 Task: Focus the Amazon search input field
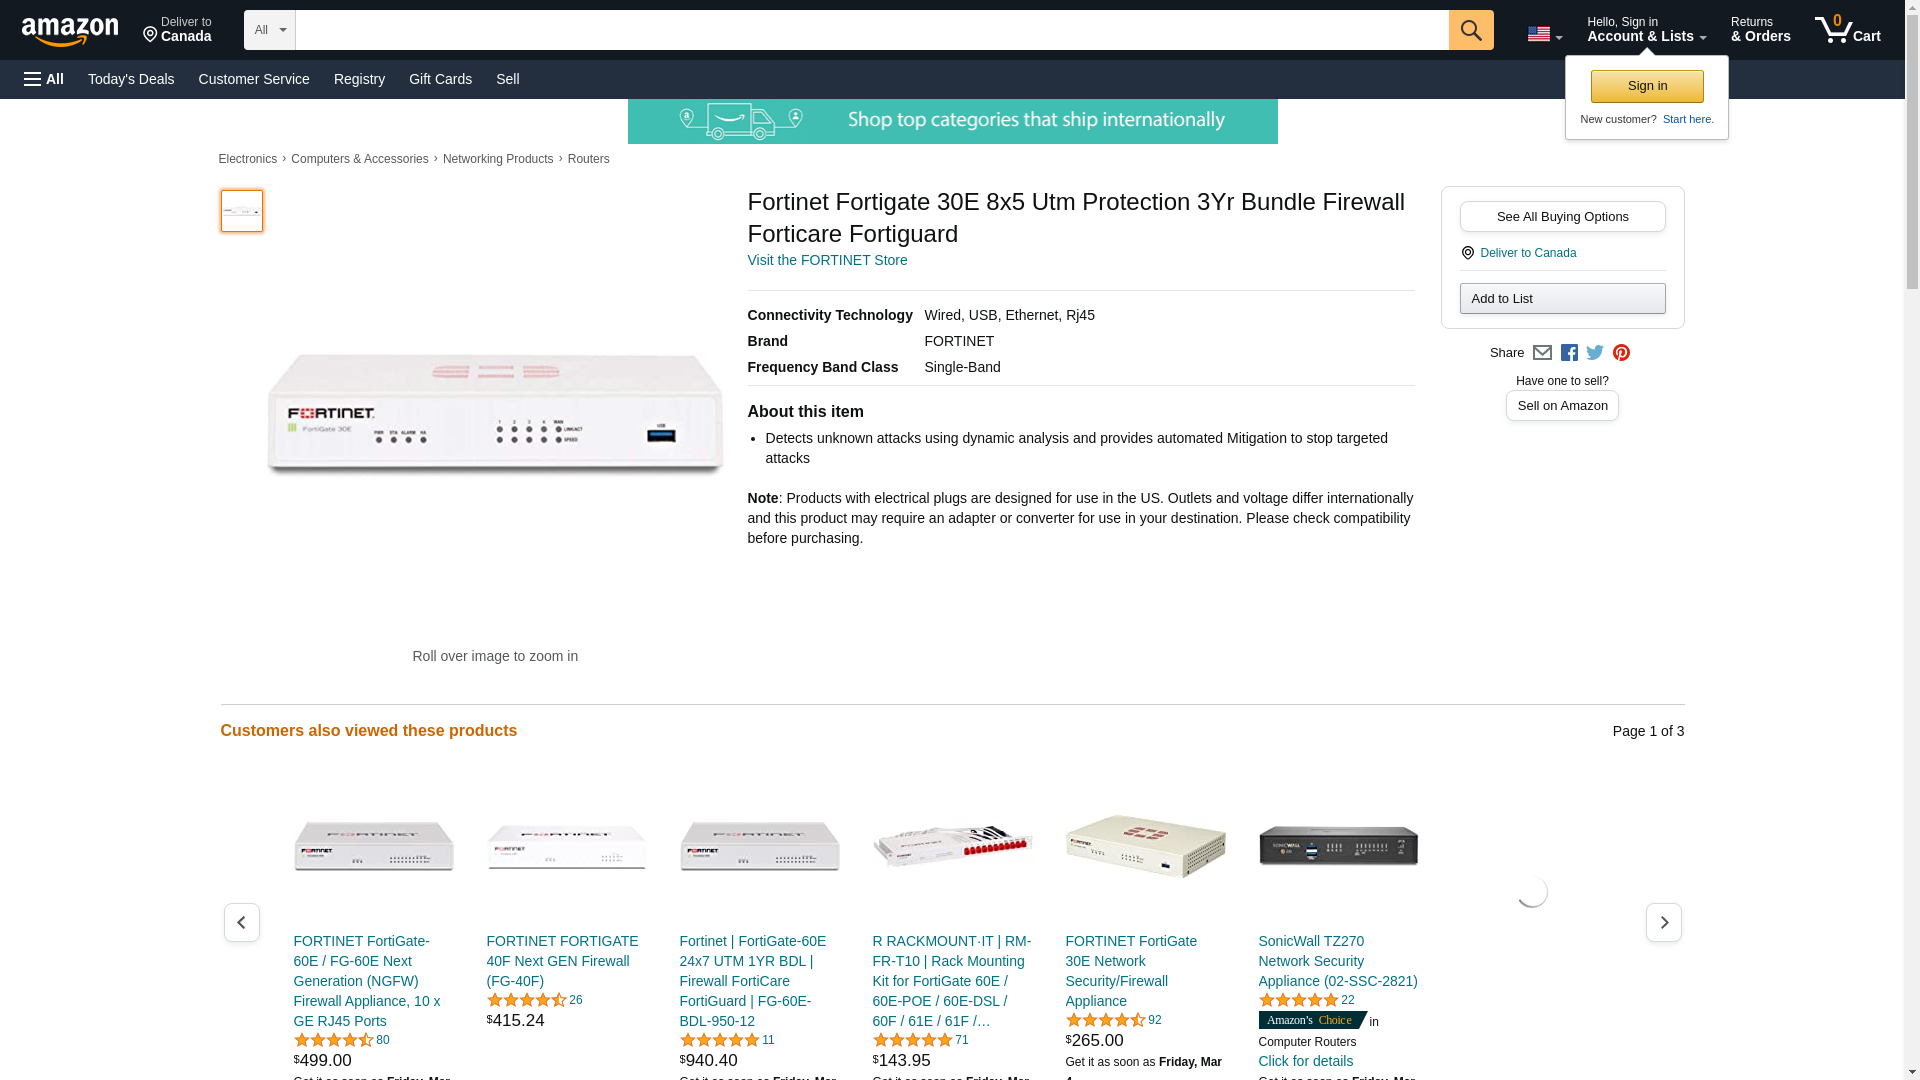pos(871,30)
